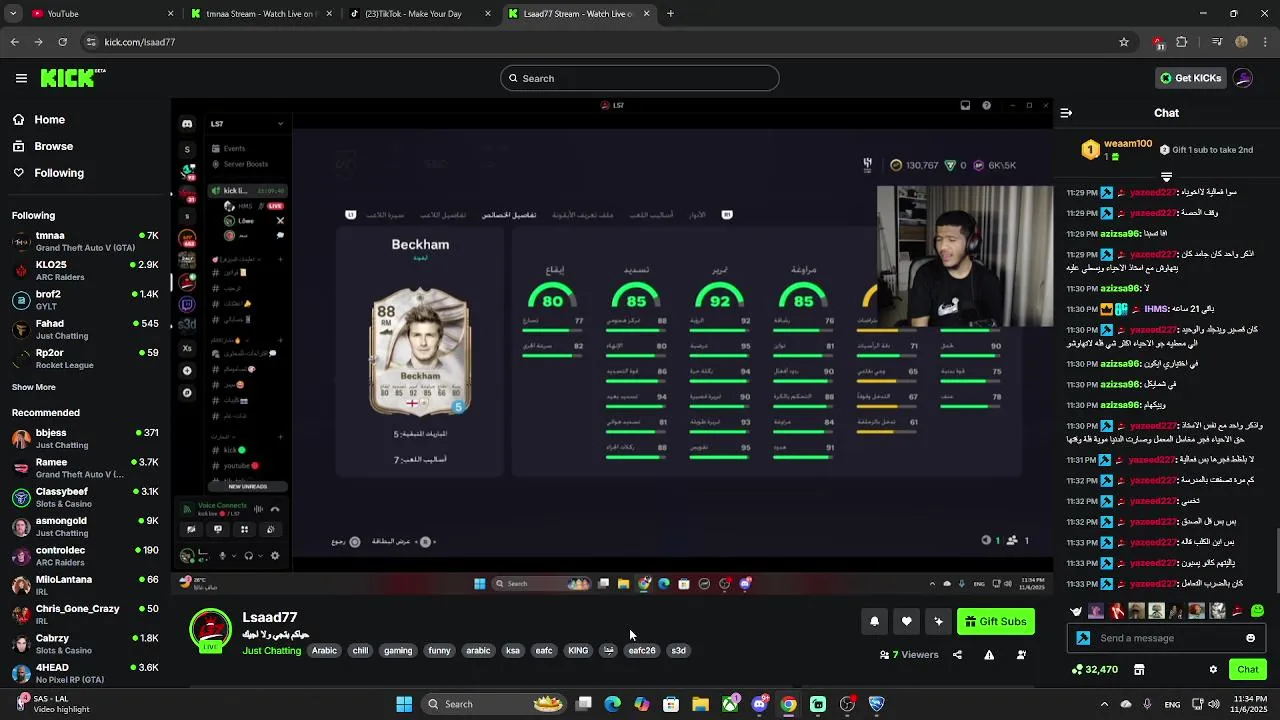The width and height of the screenshot is (1280, 720).
Task: Open OBS Studio from the taskbar
Action: [x=847, y=704]
